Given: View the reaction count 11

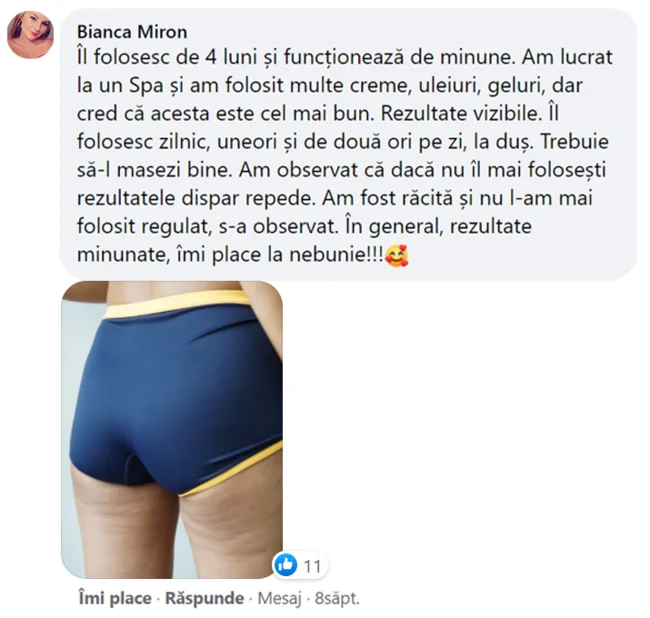Looking at the screenshot, I should pyautogui.click(x=312, y=566).
